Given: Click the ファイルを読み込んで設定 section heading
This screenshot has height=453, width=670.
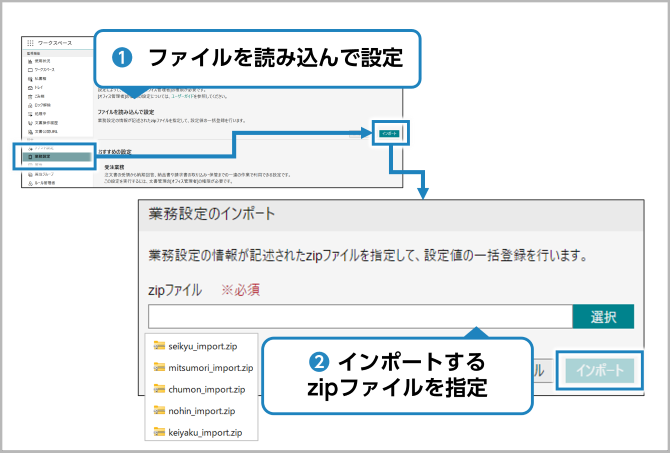Looking at the screenshot, I should pyautogui.click(x=126, y=112).
